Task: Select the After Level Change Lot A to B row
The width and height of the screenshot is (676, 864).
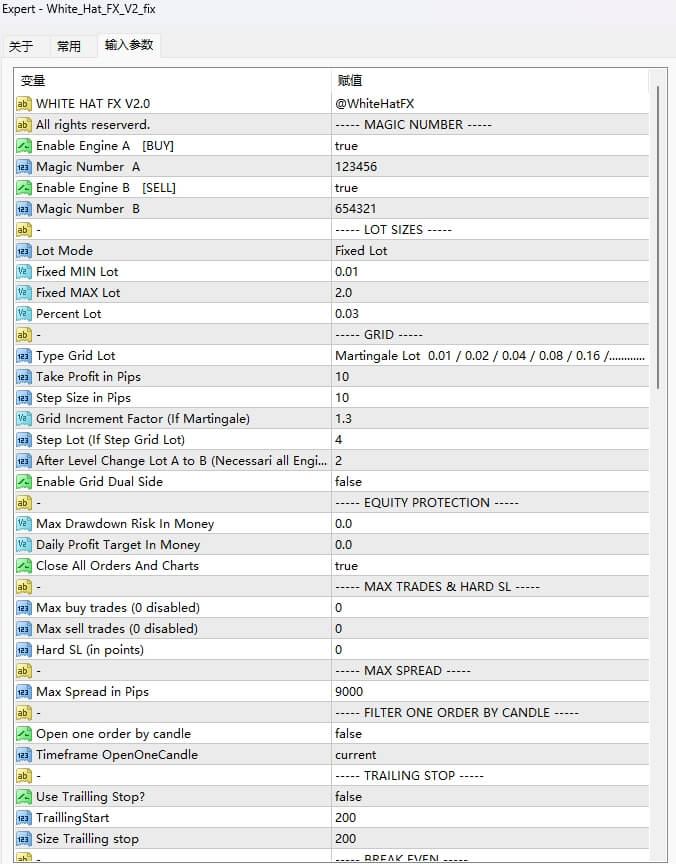Action: click(332, 461)
